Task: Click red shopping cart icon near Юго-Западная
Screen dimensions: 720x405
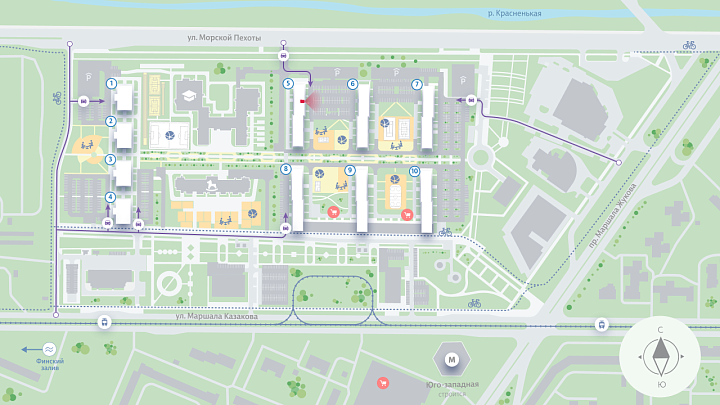Action: 380,382
